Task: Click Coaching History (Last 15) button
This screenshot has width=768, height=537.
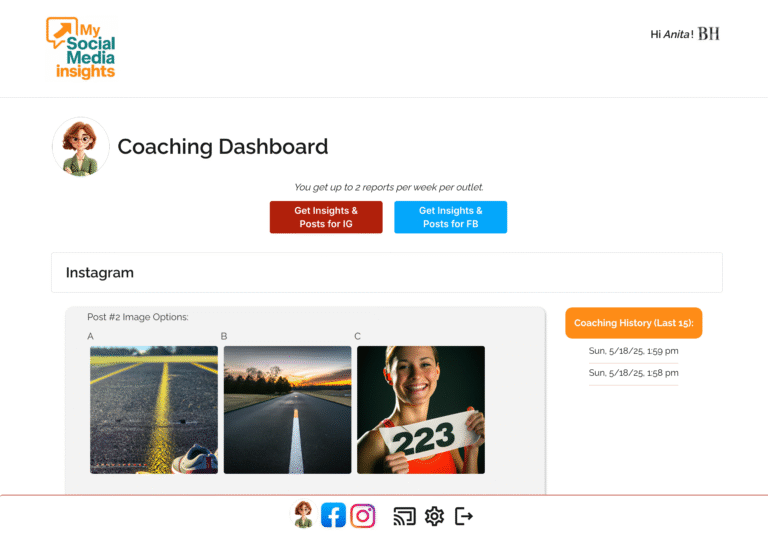Action: pyautogui.click(x=634, y=323)
